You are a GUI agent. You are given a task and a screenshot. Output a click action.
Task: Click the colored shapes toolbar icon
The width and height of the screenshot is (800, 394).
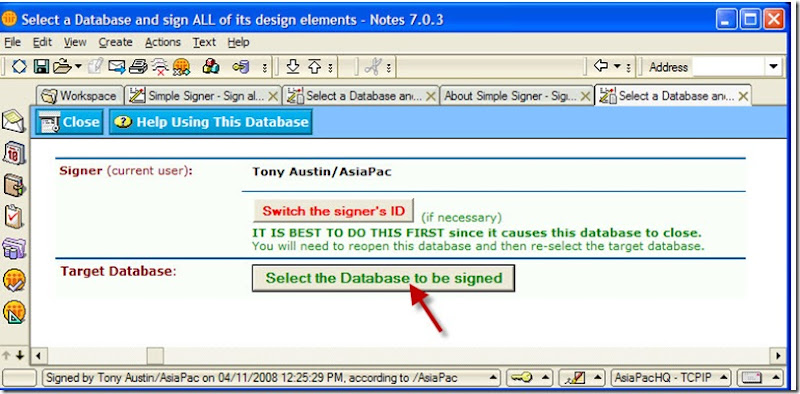click(x=211, y=66)
